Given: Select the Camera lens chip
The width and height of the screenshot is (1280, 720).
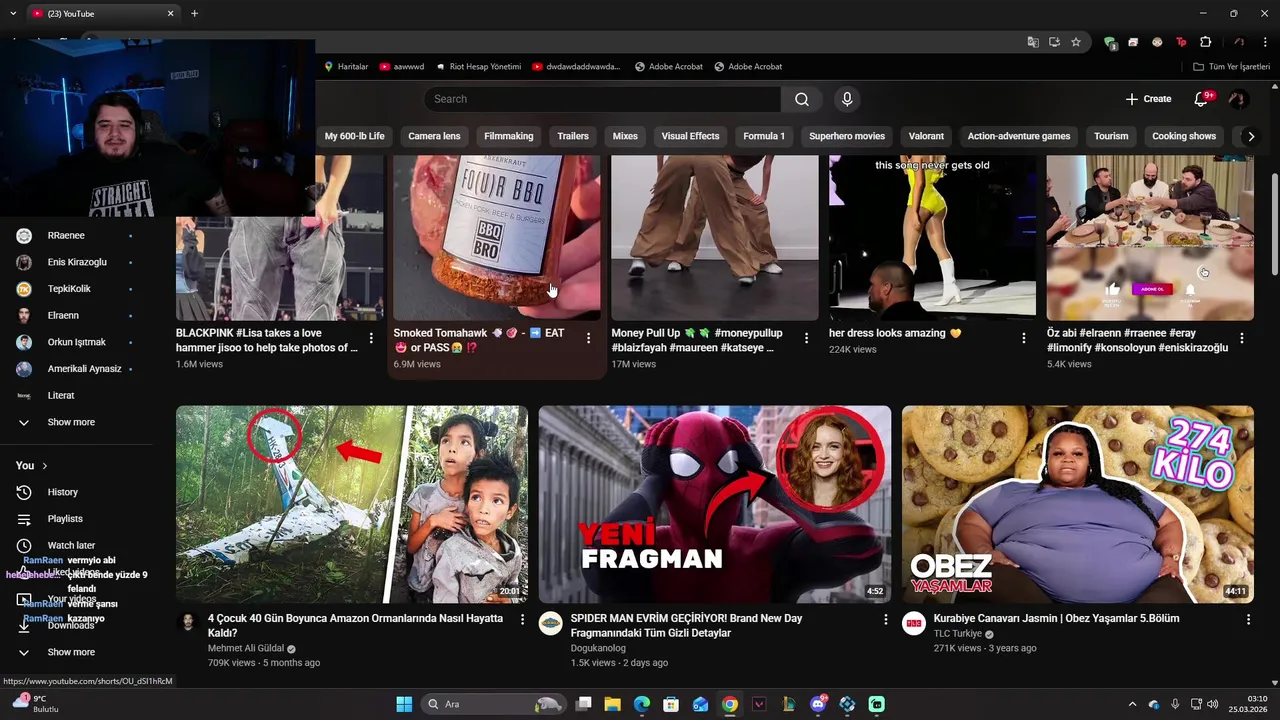Looking at the screenshot, I should [434, 136].
